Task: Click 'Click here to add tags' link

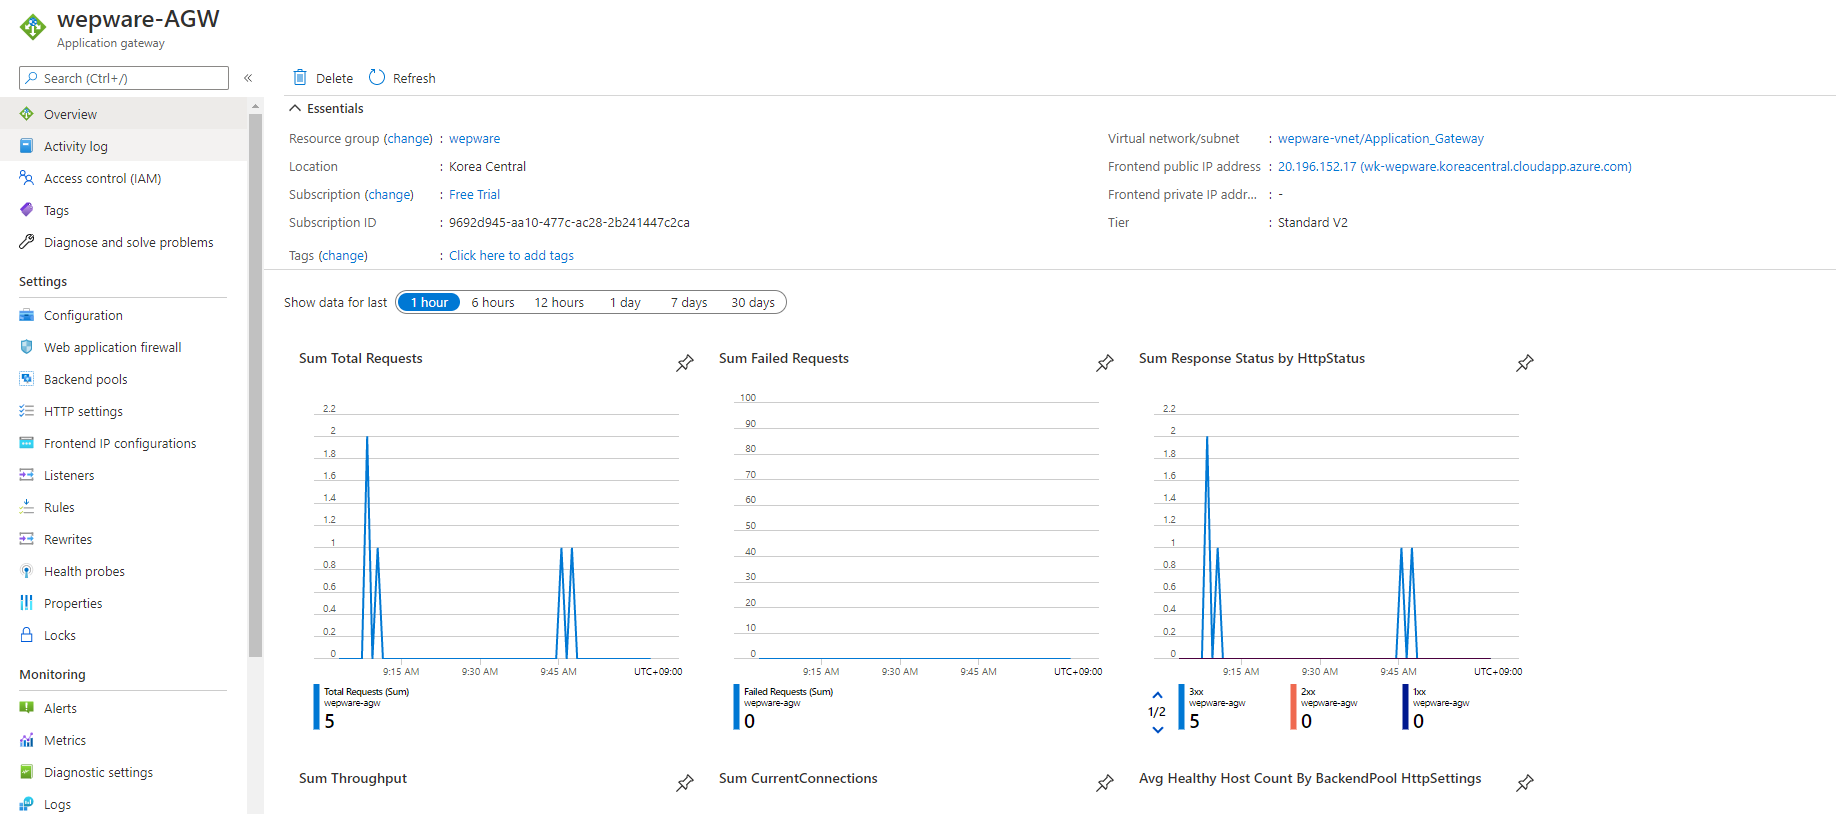Action: point(511,256)
